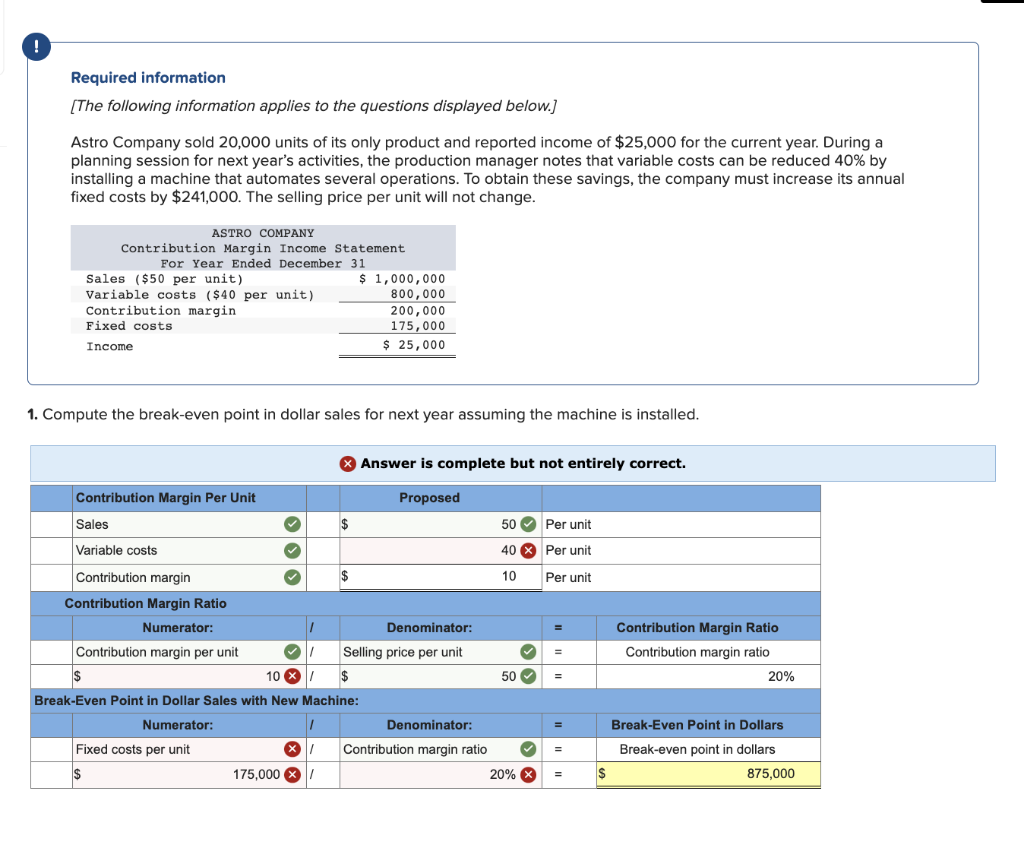
Task: Click the 20% contribution margin ratio result
Action: [x=708, y=676]
